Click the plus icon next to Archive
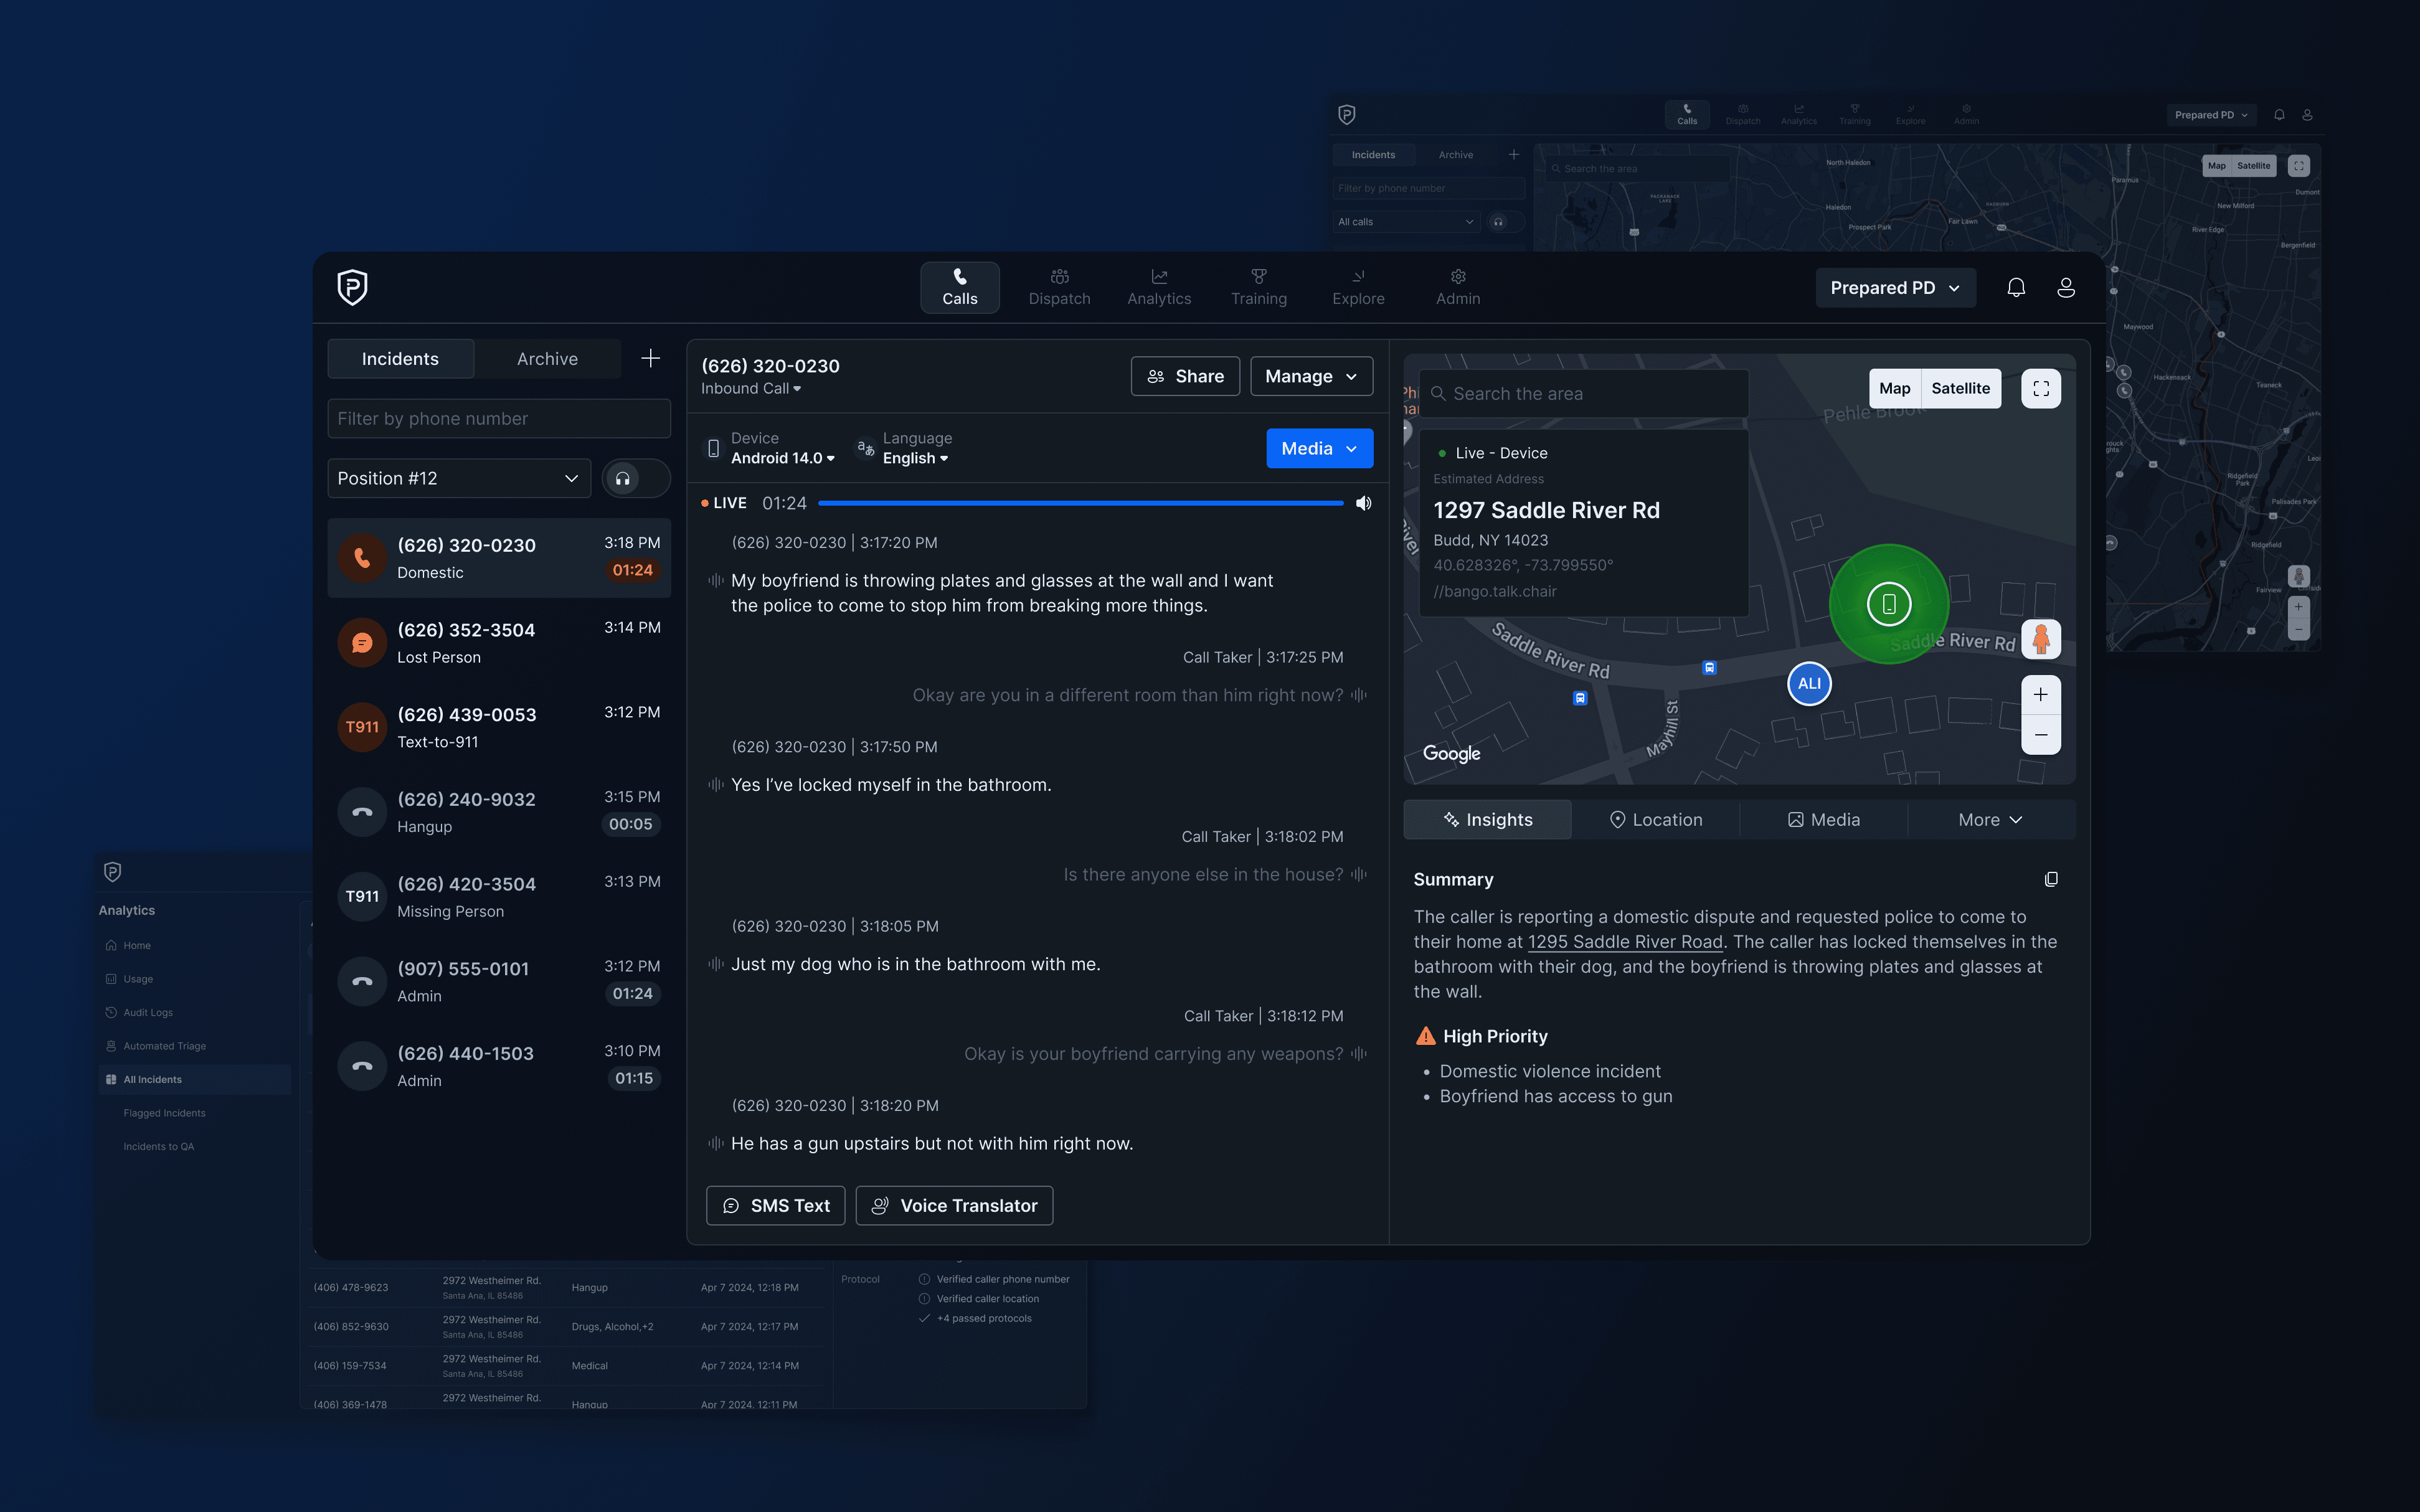 pos(650,358)
